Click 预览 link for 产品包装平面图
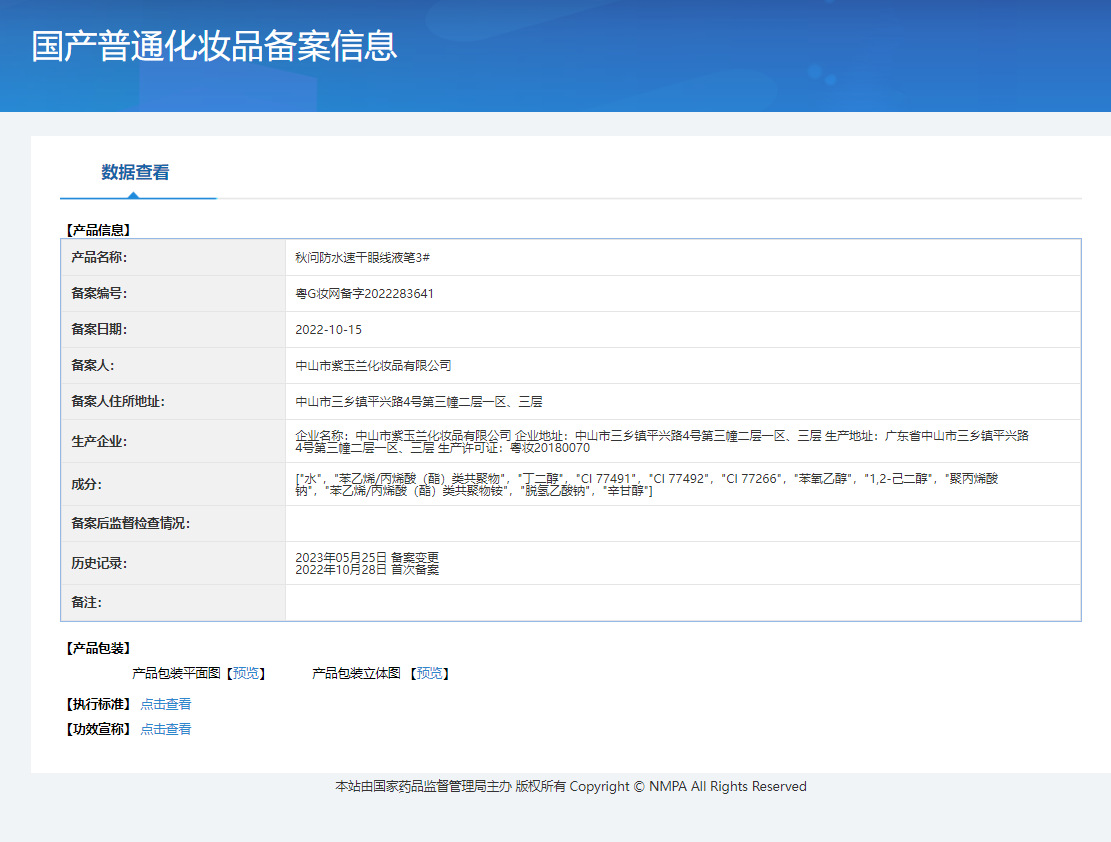The image size is (1111, 842). [246, 674]
